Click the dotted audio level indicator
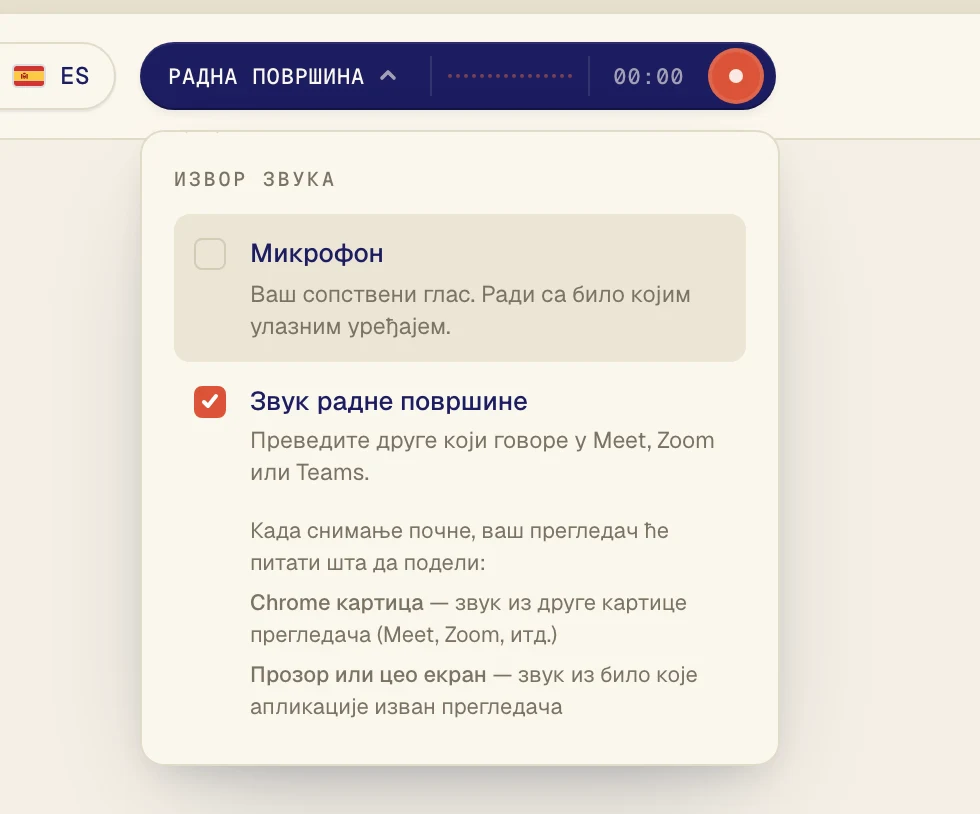Viewport: 980px width, 814px height. (510, 76)
